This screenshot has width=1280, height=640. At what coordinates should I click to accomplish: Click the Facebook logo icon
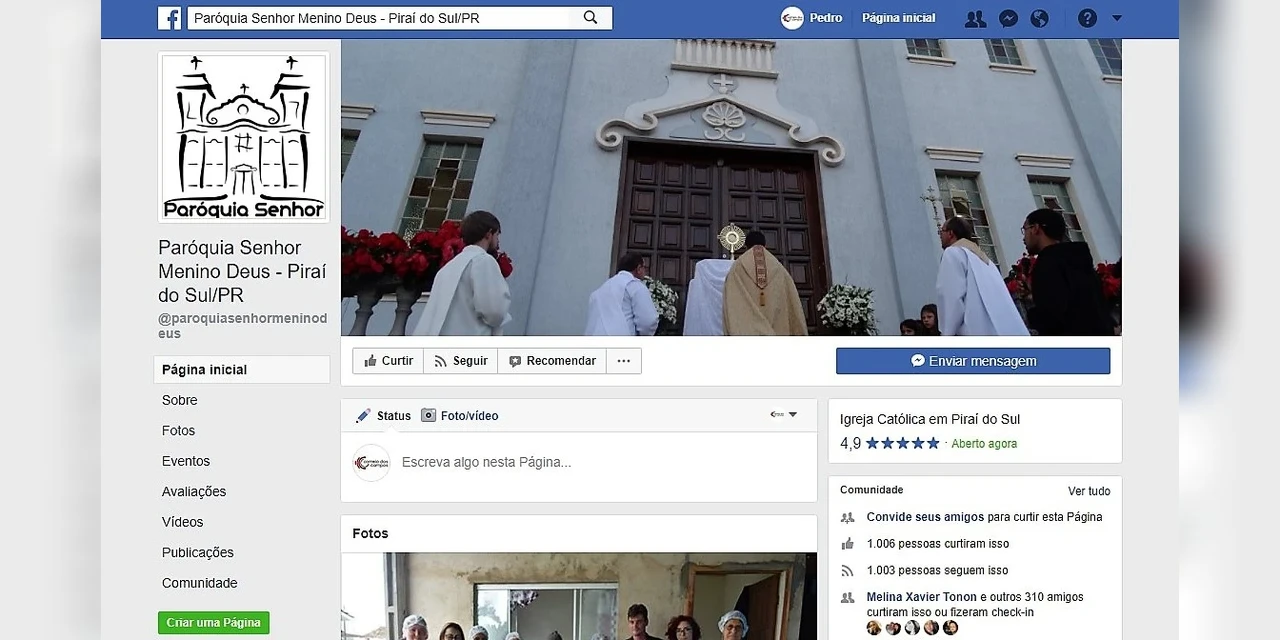pyautogui.click(x=169, y=18)
